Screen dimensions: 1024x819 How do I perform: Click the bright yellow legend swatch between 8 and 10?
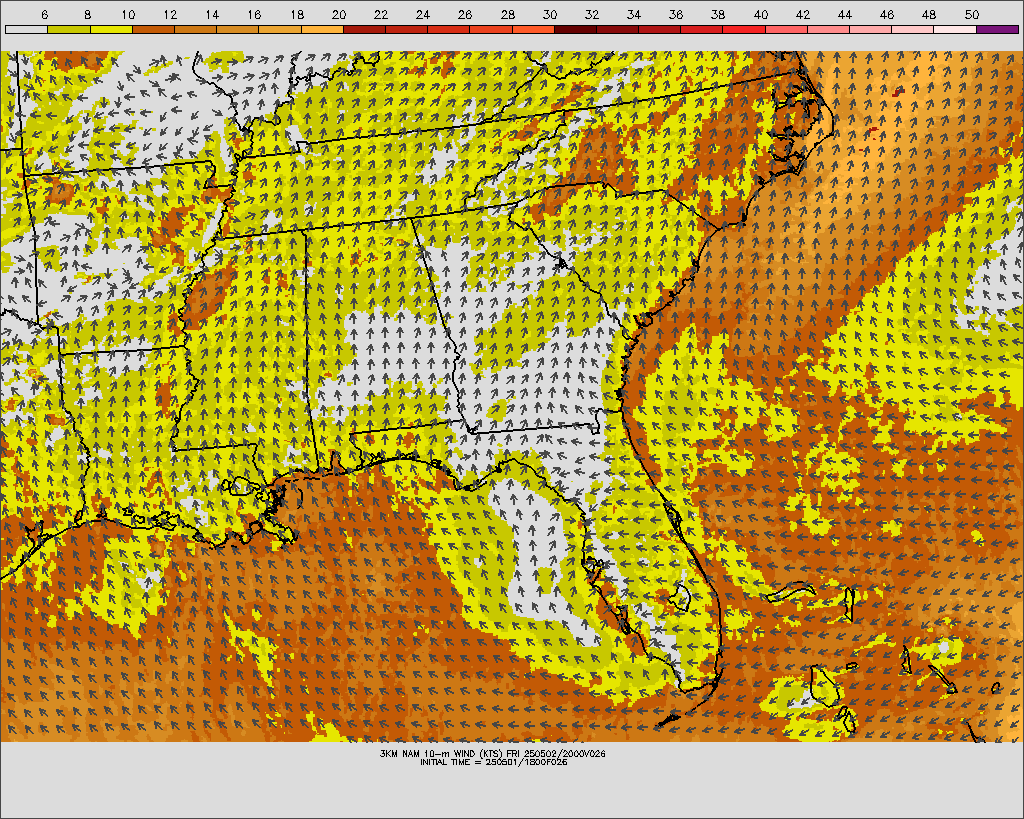click(111, 29)
